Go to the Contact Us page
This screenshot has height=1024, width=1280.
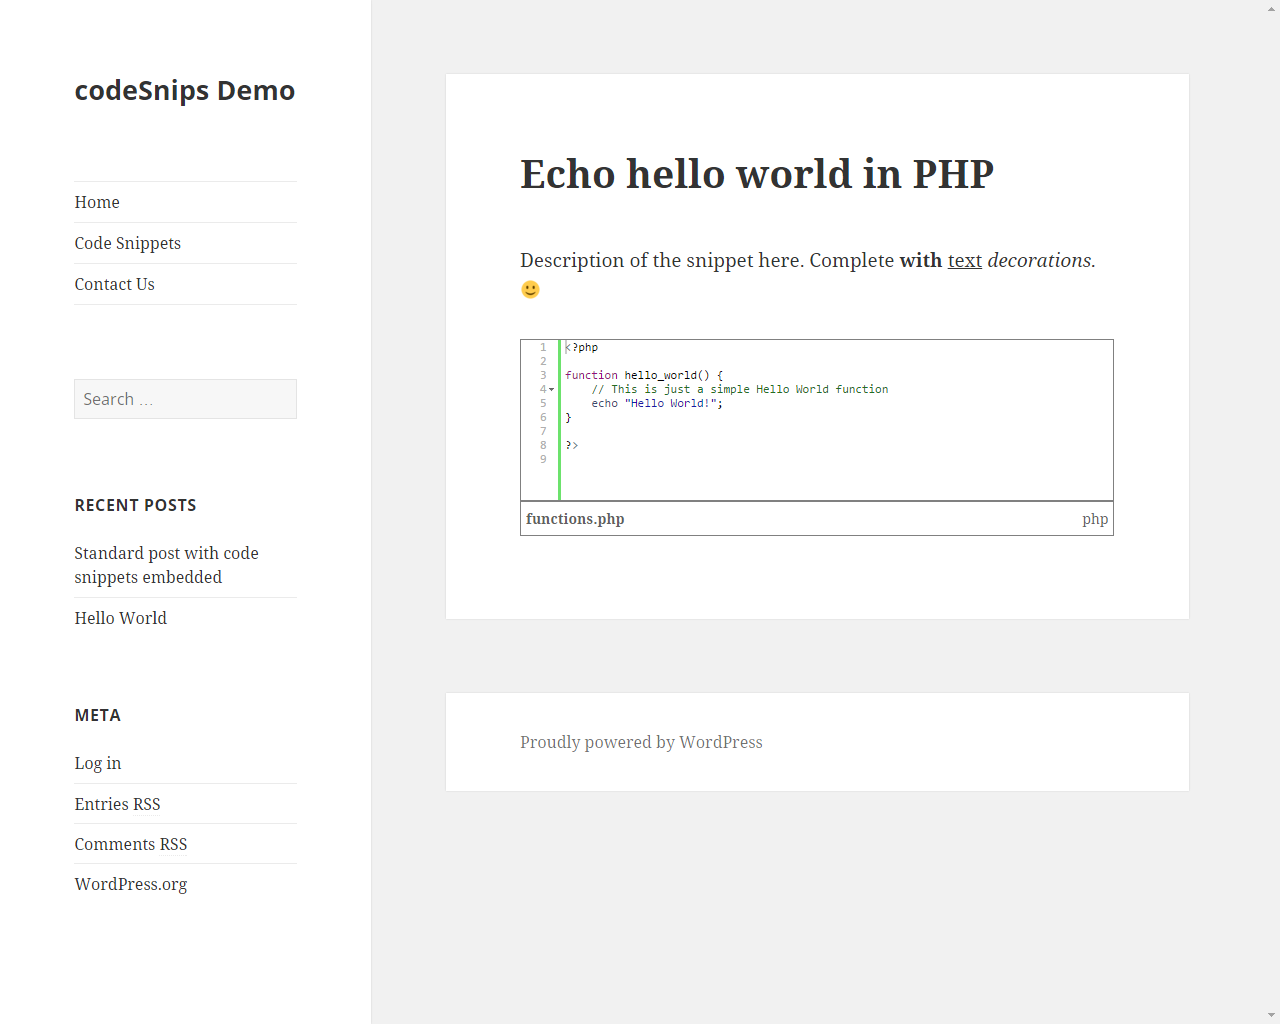115,284
